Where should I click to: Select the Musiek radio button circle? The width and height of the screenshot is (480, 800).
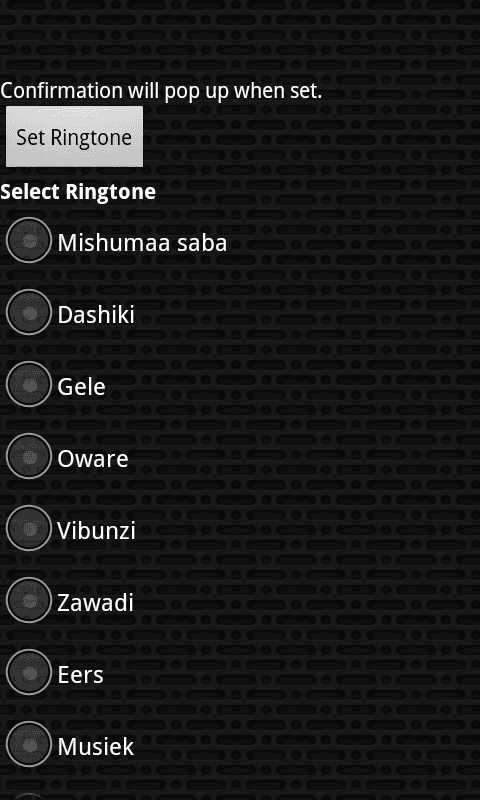click(29, 744)
